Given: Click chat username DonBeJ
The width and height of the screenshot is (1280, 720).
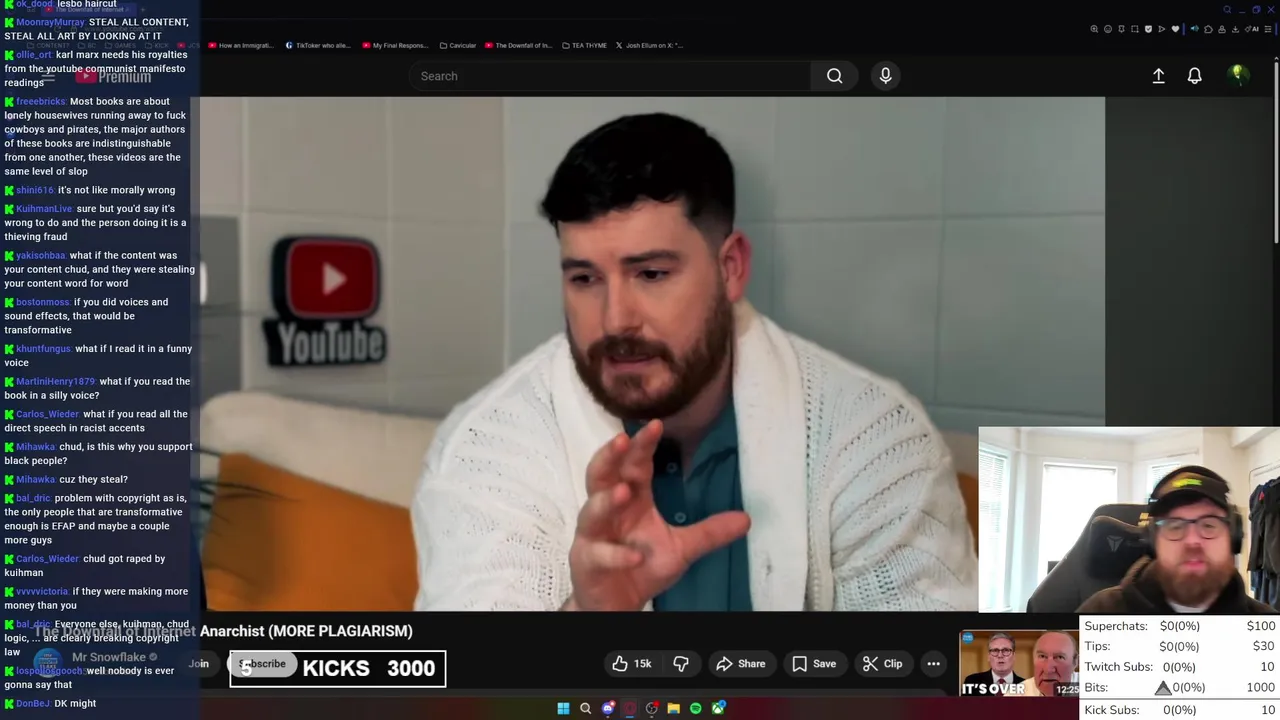Looking at the screenshot, I should [x=33, y=704].
